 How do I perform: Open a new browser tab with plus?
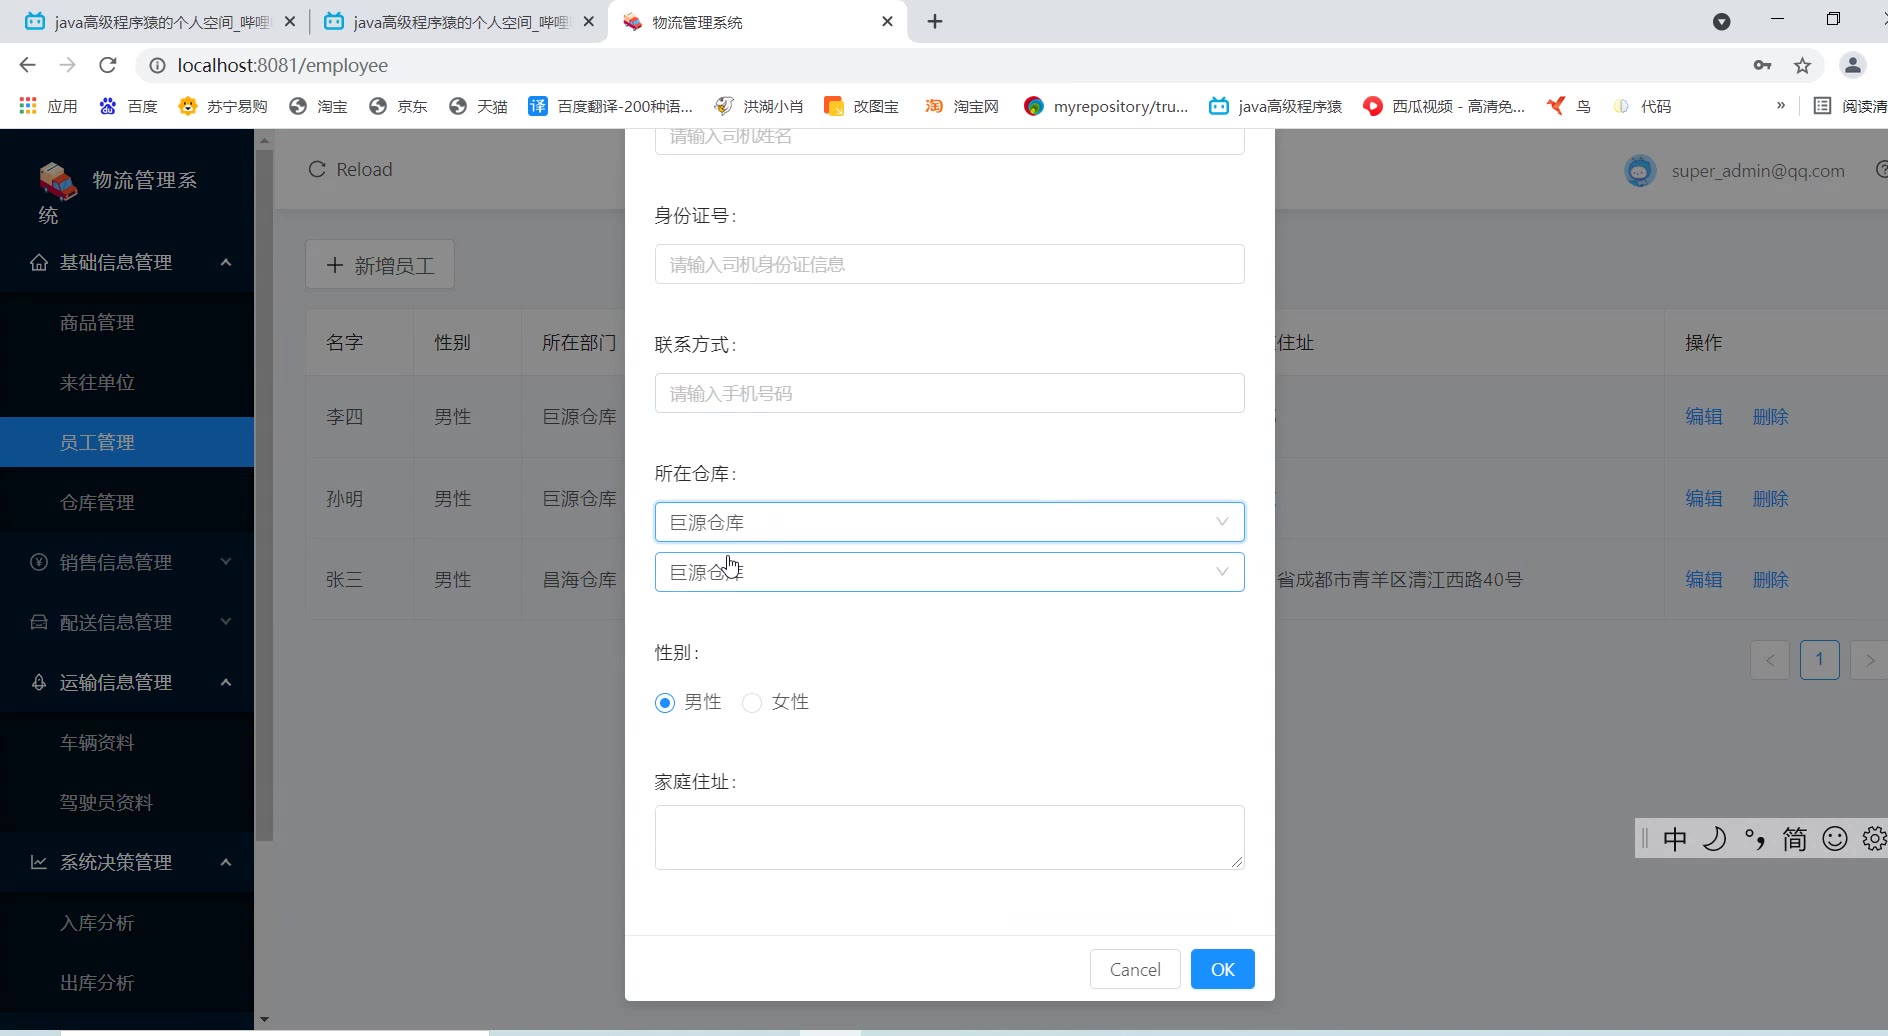(935, 21)
